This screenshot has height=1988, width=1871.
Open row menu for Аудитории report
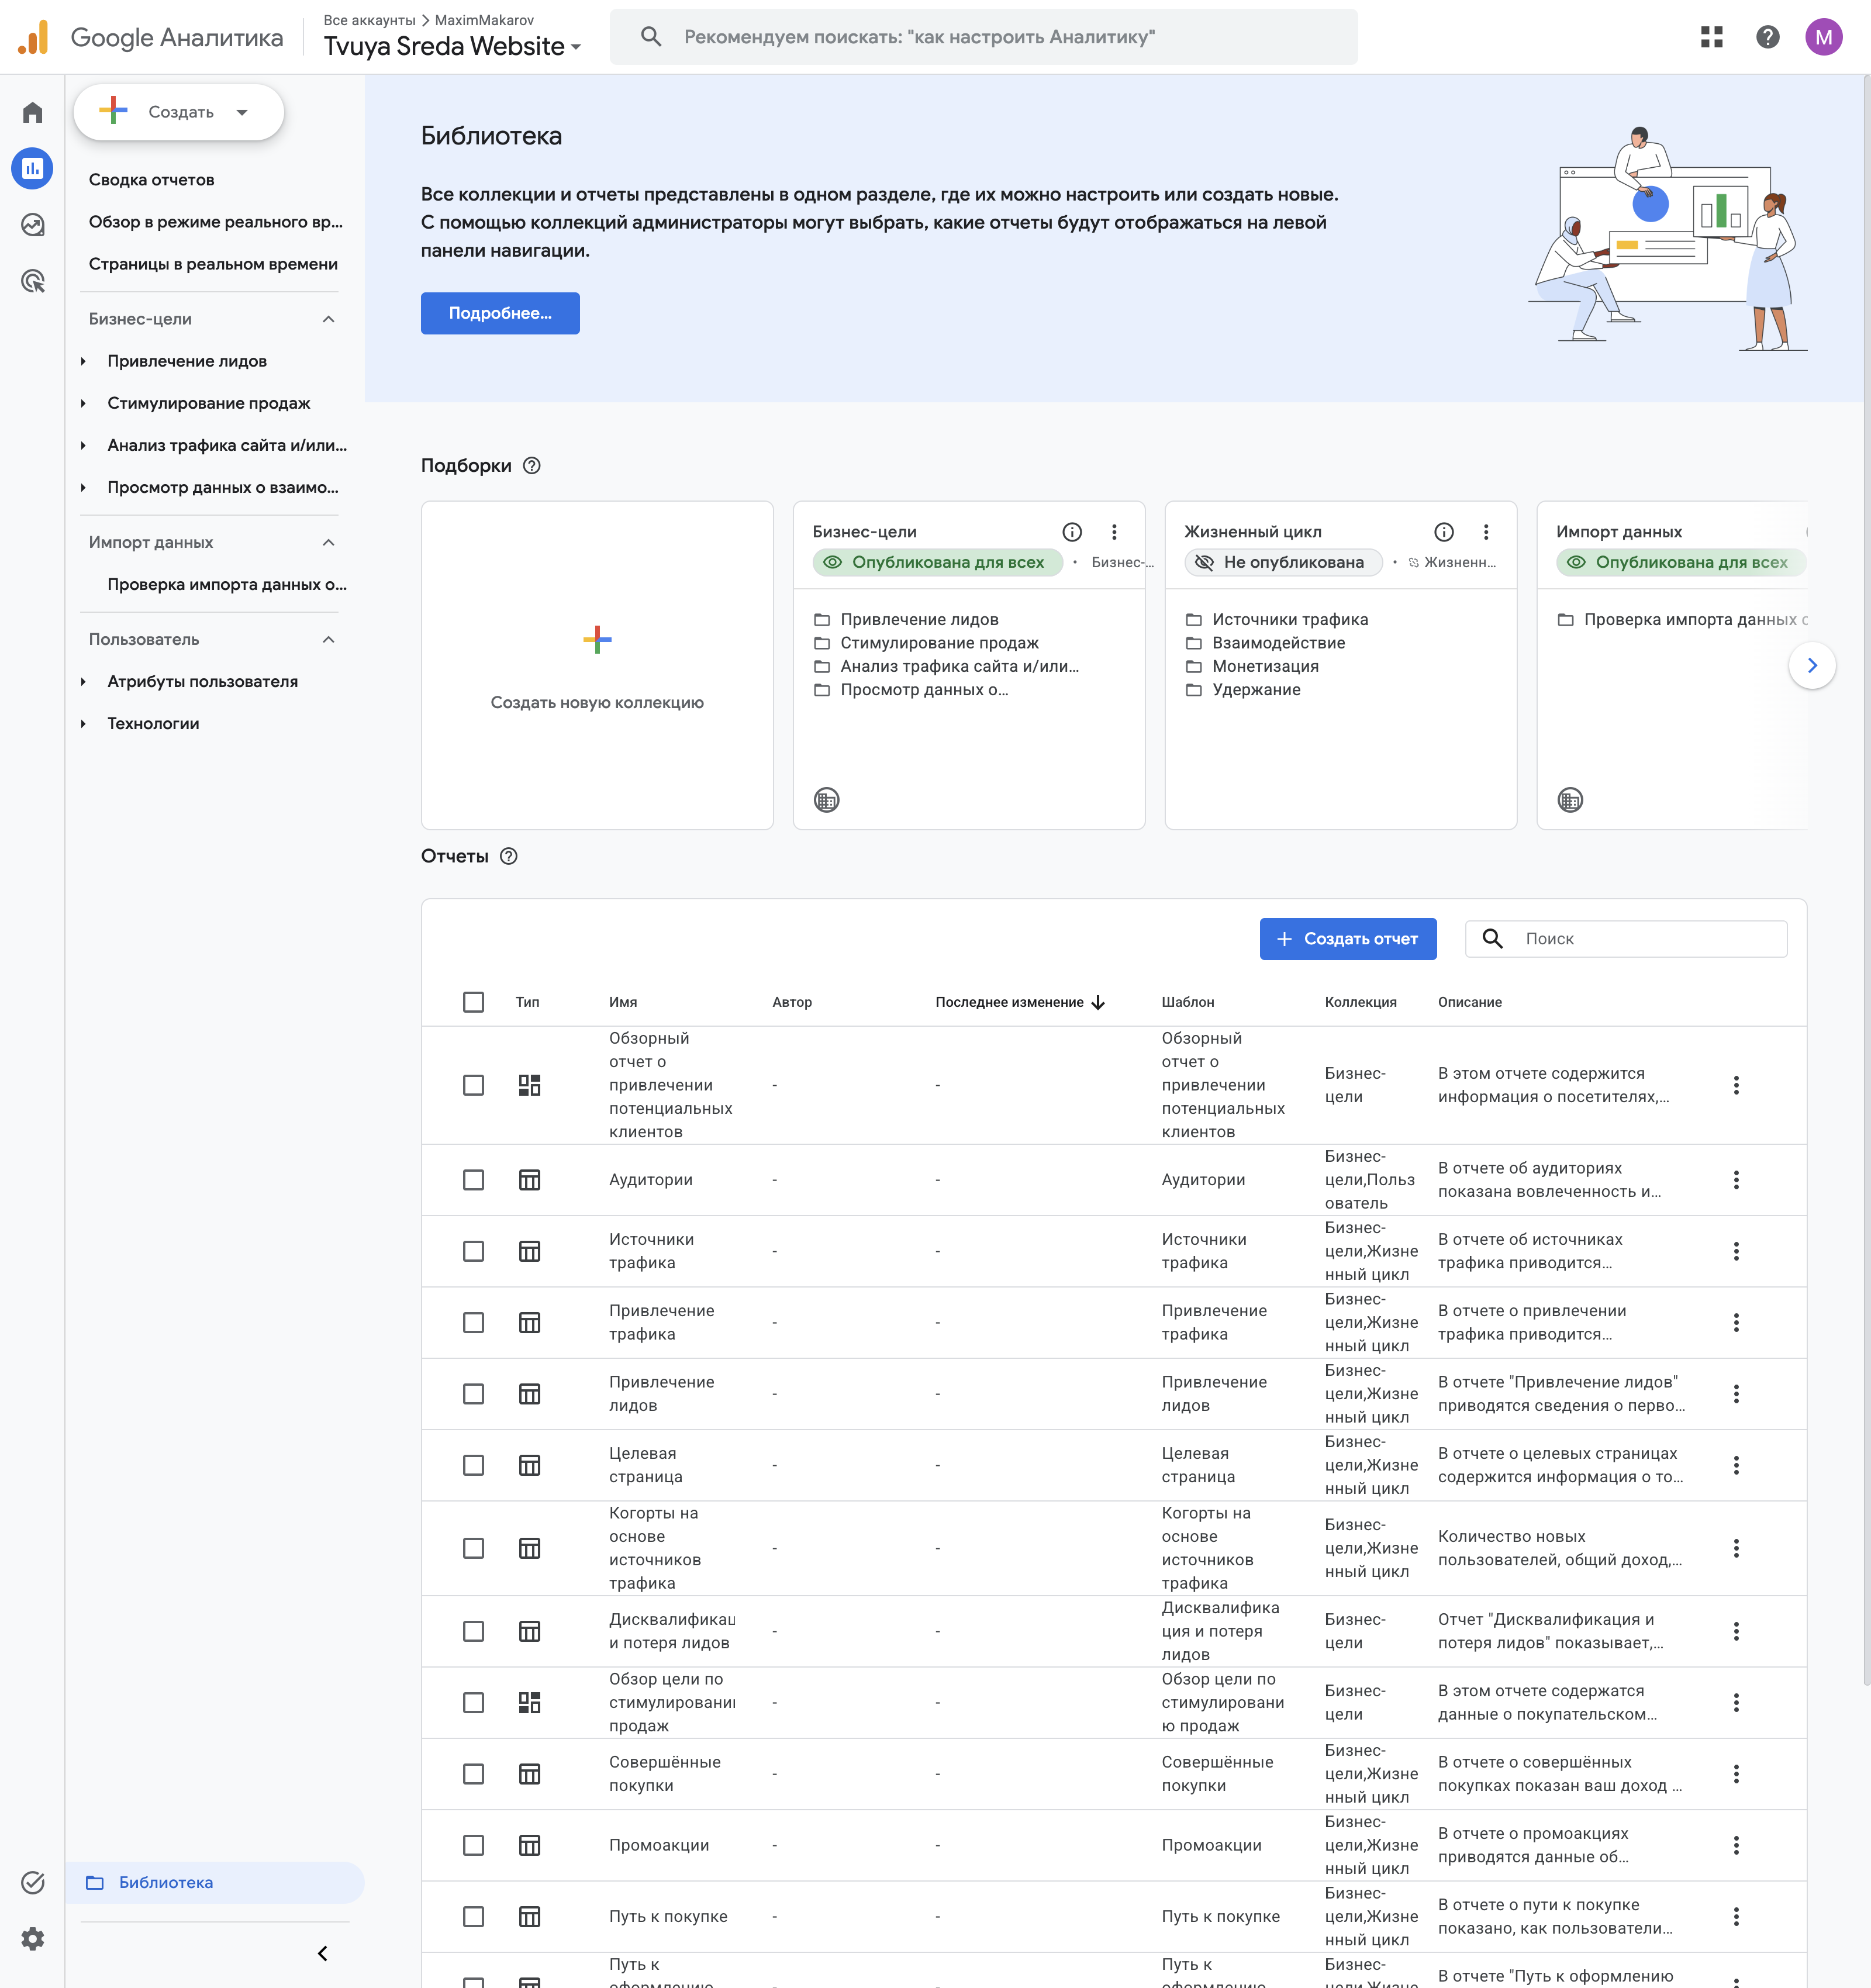pyautogui.click(x=1736, y=1180)
